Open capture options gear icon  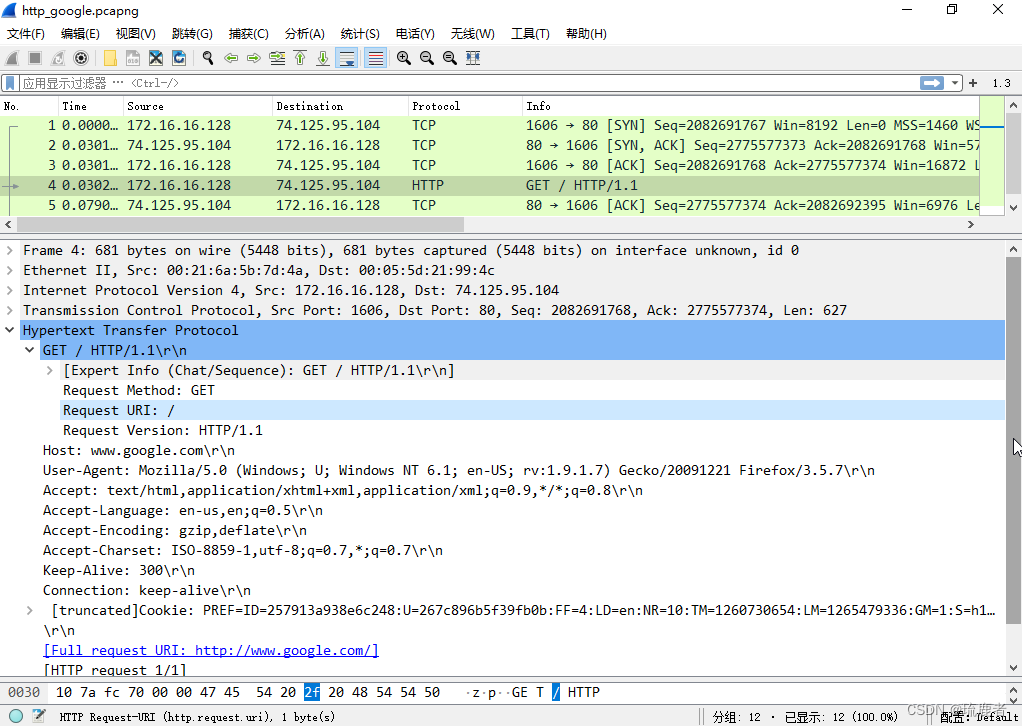(x=81, y=58)
